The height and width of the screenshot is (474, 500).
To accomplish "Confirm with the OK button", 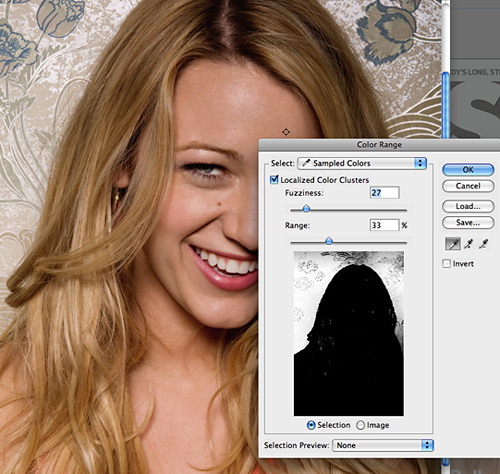I will tap(468, 169).
